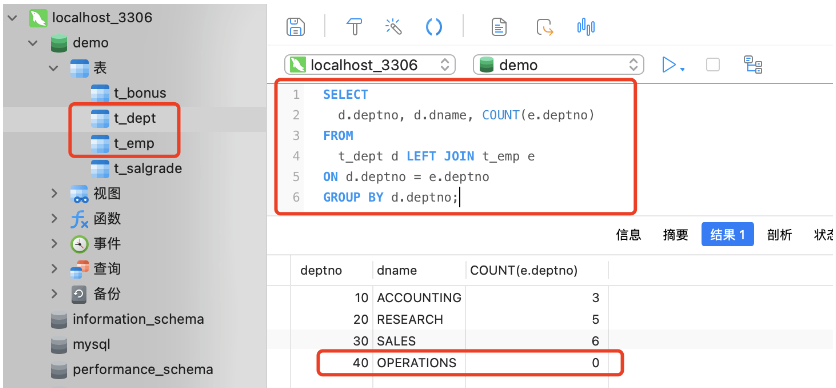
Task: Click the explain plan tree icon
Action: click(753, 64)
